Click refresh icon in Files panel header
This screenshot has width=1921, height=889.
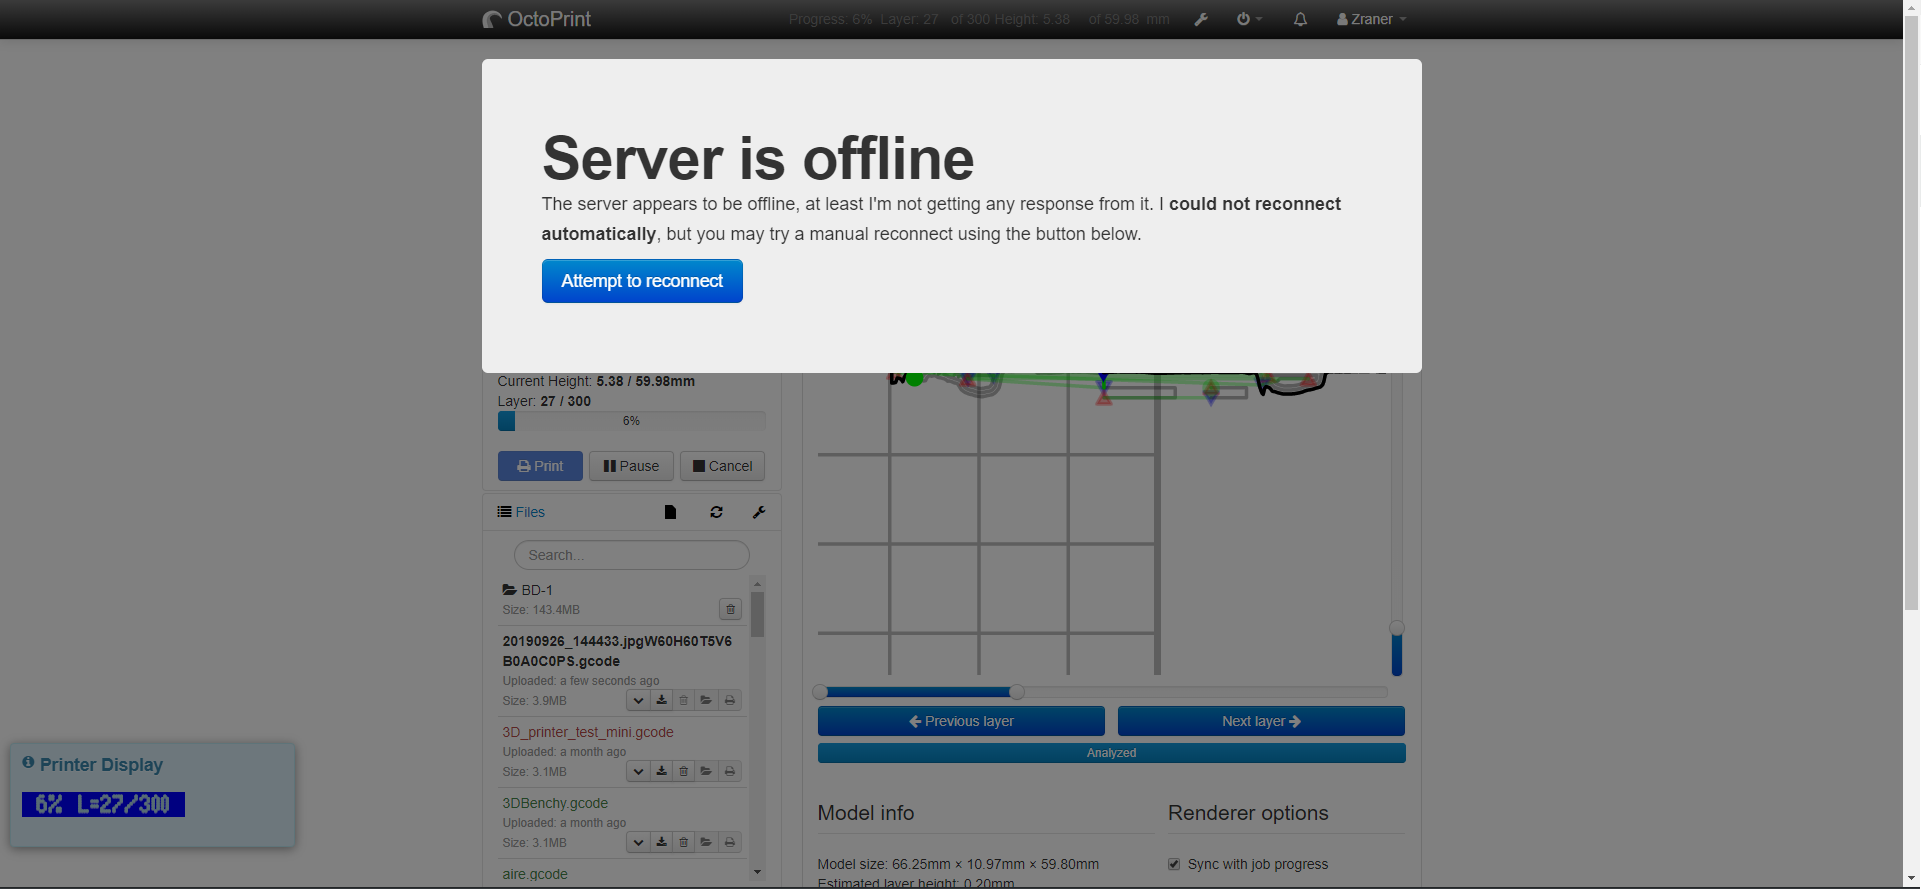716,512
